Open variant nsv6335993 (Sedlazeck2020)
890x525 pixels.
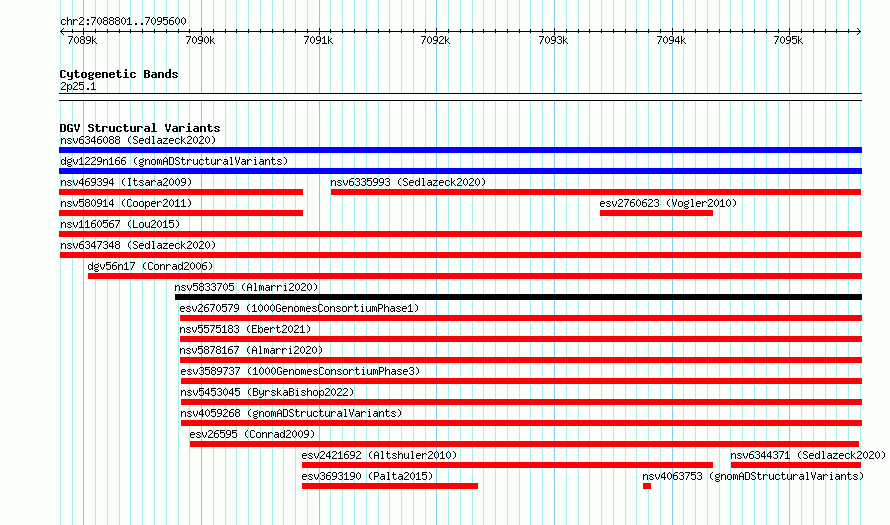tap(408, 182)
